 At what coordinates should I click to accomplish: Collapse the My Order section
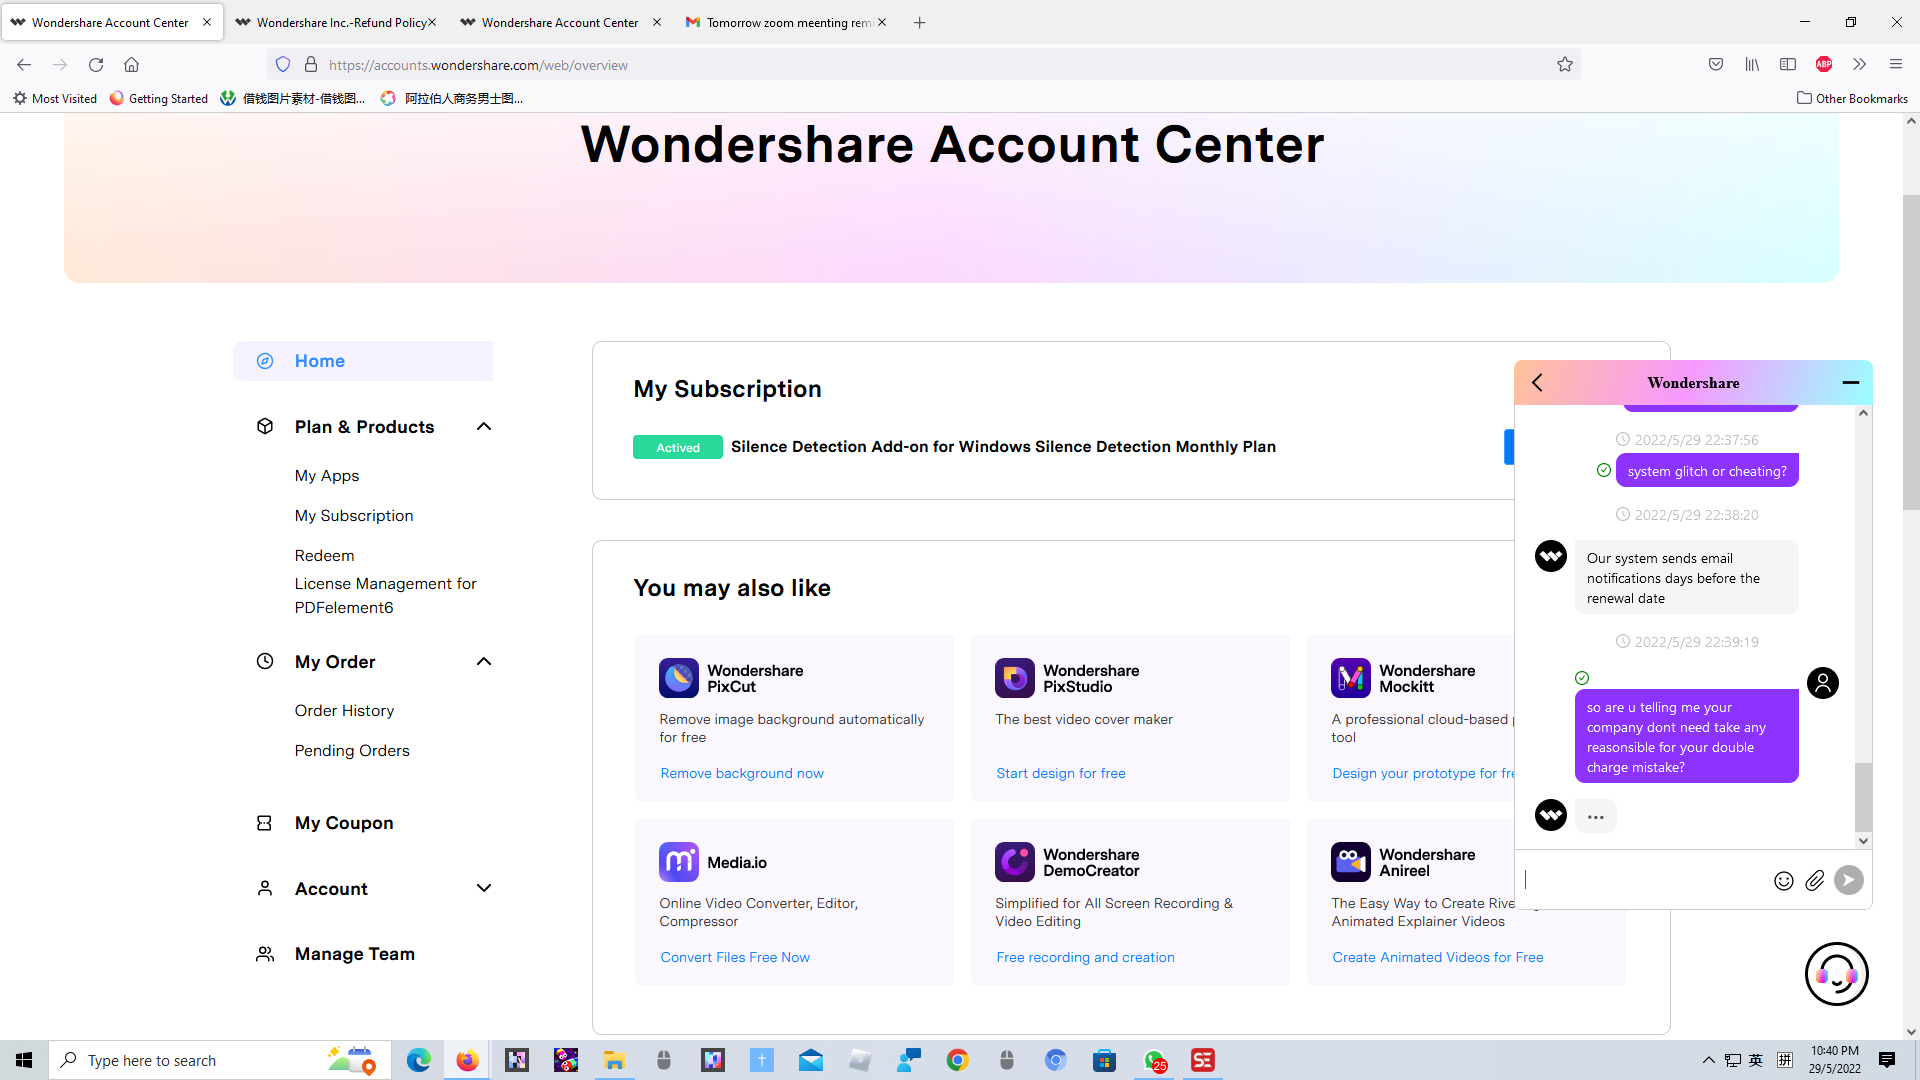coord(483,661)
